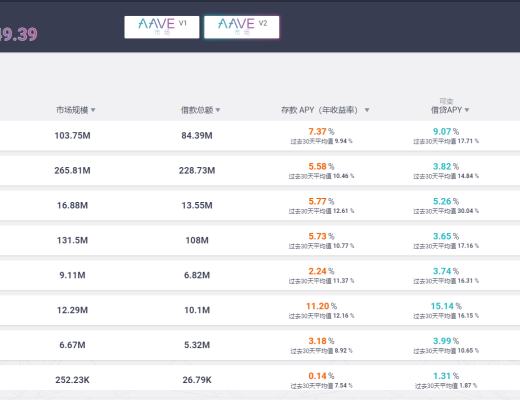Click the 3.65% borrow APY value
520x400 pixels.
click(x=446, y=236)
